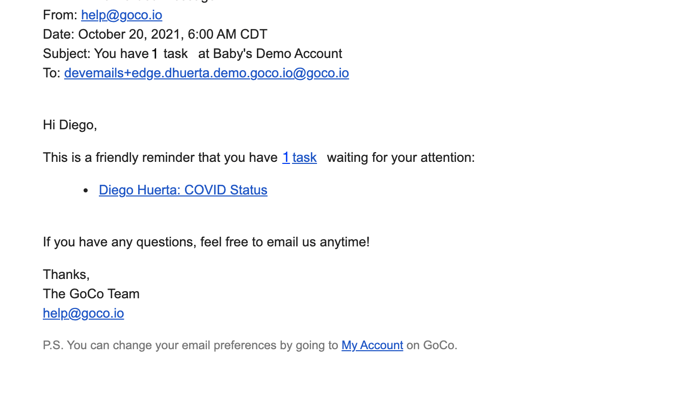Image resolution: width=688 pixels, height=395 pixels.
Task: Click "Baby's Demo Account" in the subject
Action: coord(277,54)
